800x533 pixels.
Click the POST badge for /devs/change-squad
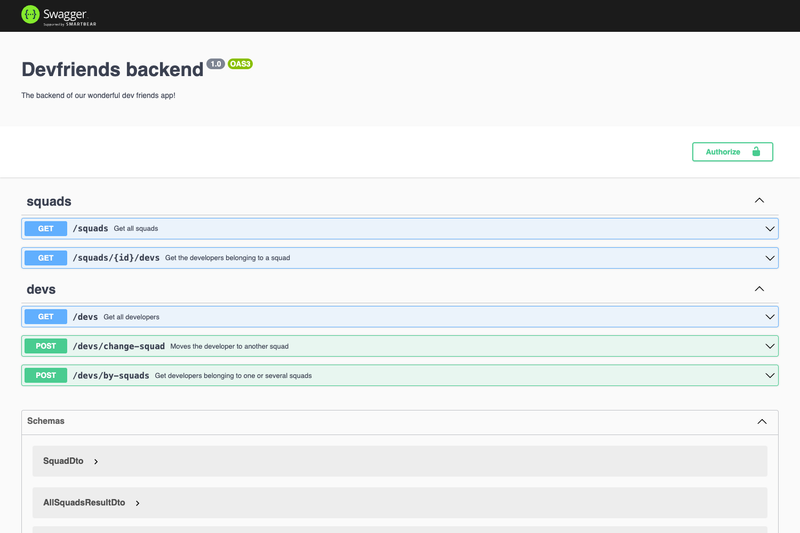tap(46, 346)
